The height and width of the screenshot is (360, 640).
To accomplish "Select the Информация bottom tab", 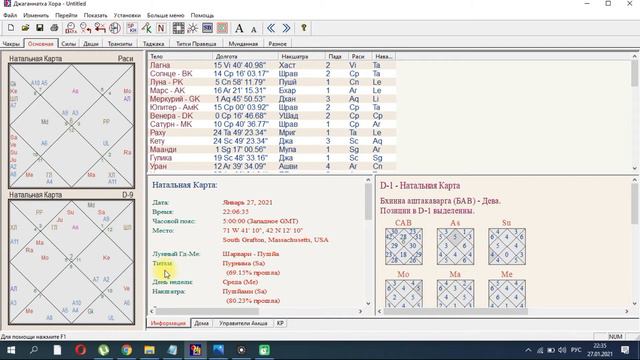I will pos(168,323).
